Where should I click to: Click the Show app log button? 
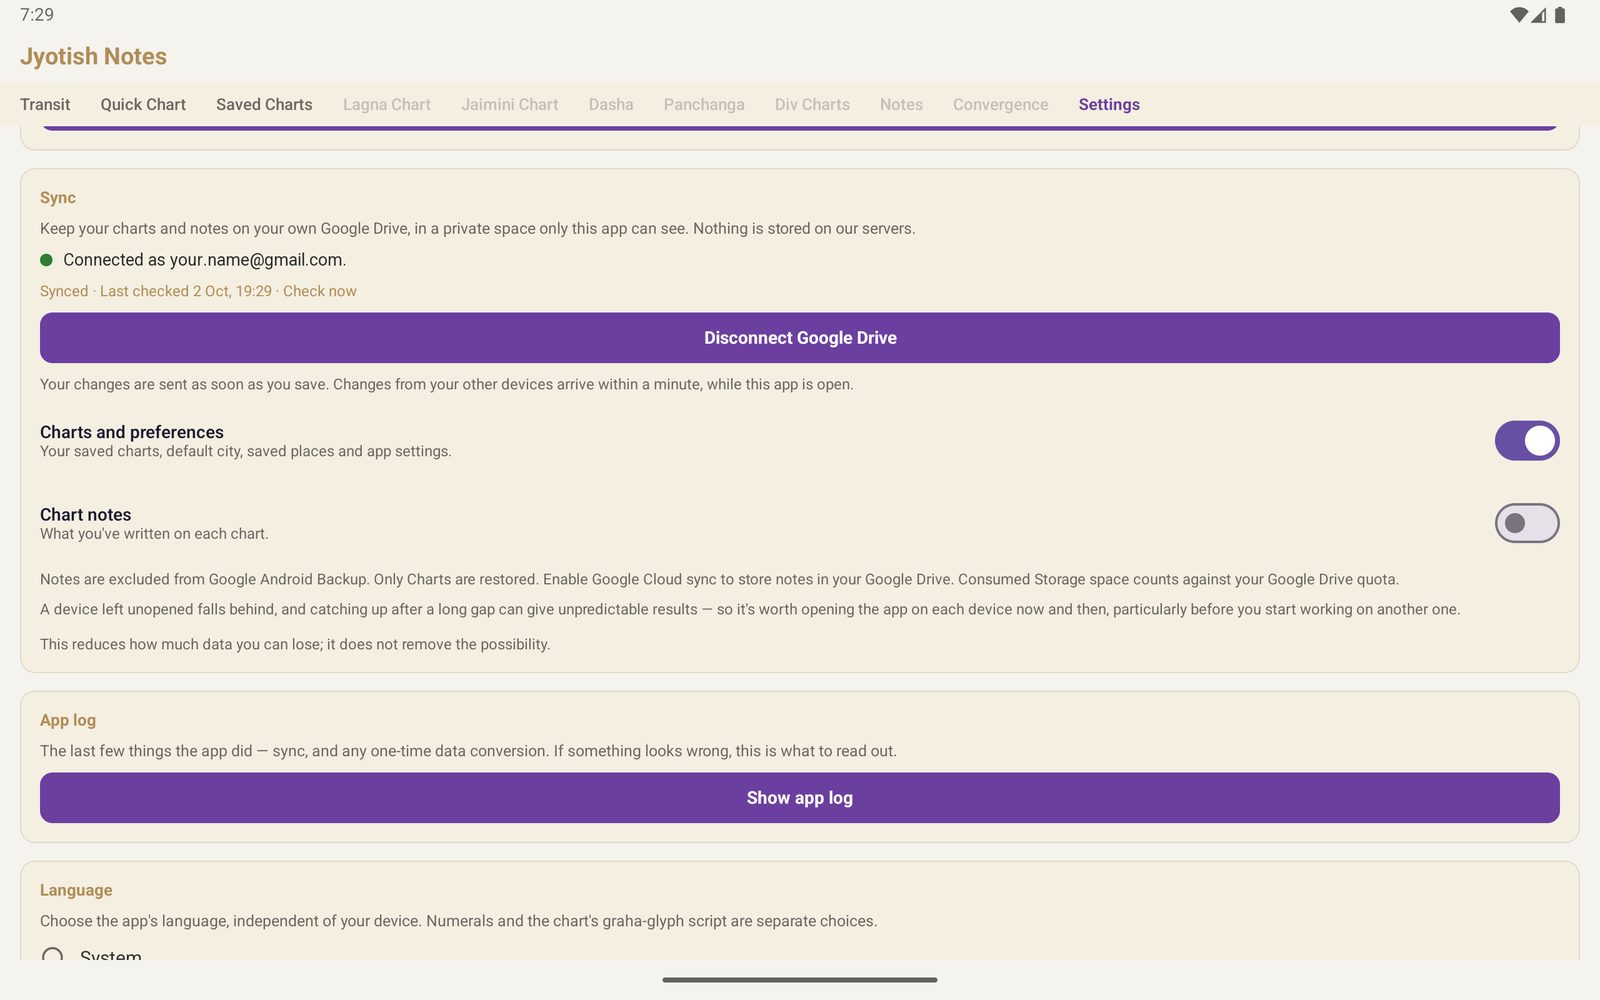click(800, 798)
